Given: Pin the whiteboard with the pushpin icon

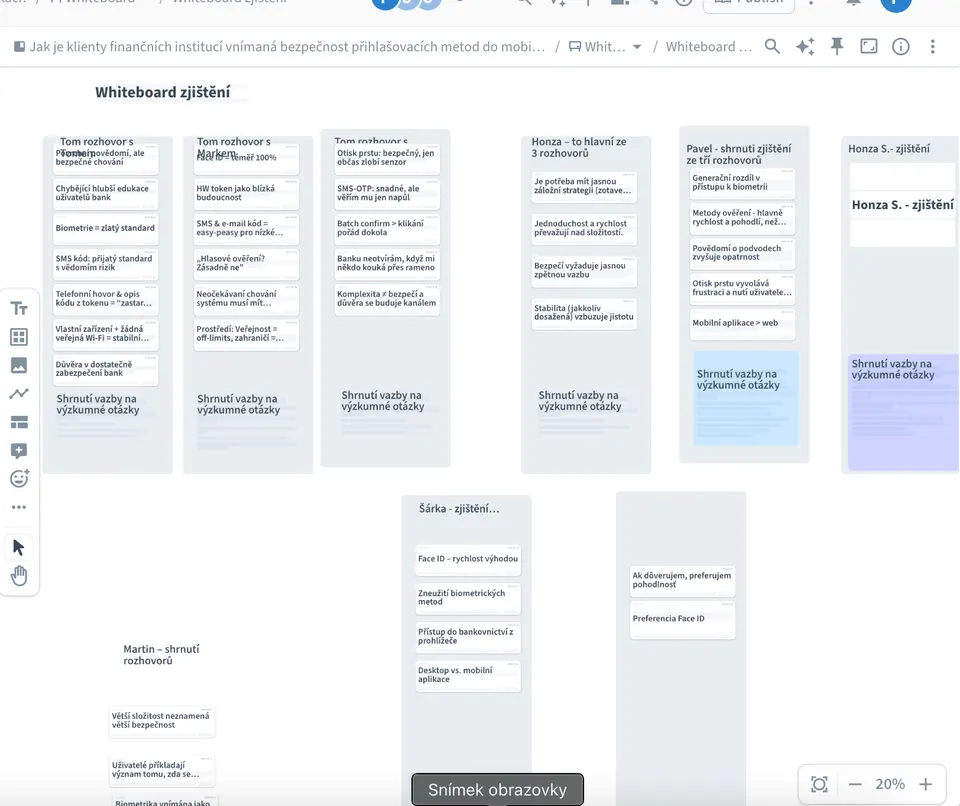Looking at the screenshot, I should [837, 47].
